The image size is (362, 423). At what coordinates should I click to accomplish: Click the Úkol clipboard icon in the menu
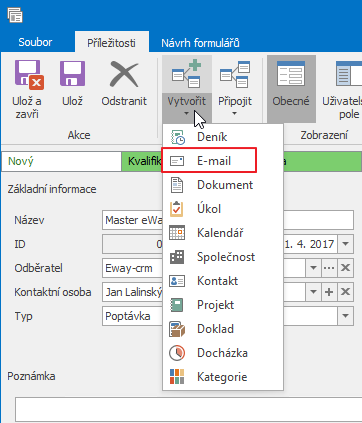[177, 209]
